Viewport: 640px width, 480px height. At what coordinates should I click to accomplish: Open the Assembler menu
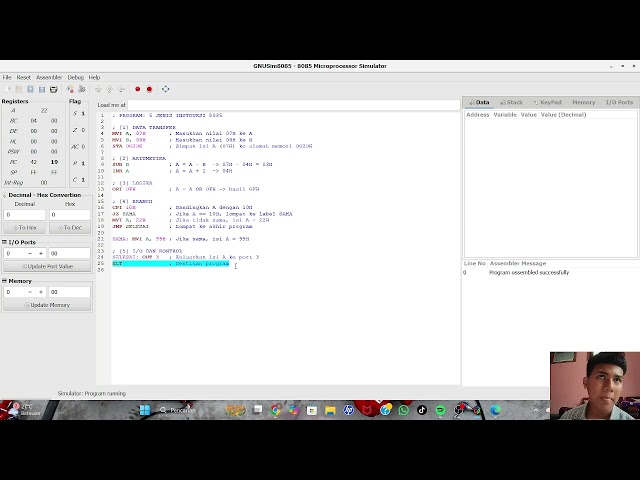click(x=49, y=77)
